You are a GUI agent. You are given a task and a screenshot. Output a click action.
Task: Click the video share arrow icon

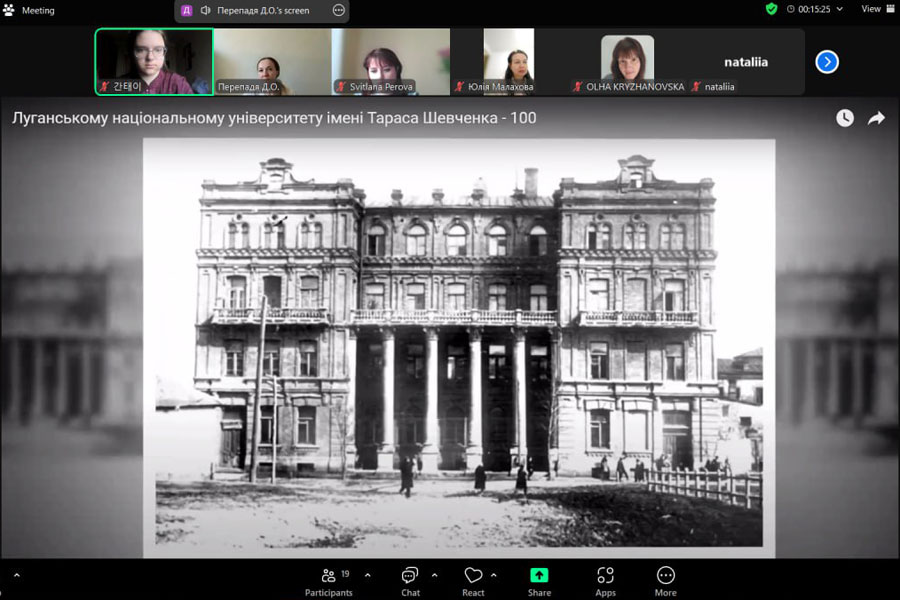pos(876,118)
